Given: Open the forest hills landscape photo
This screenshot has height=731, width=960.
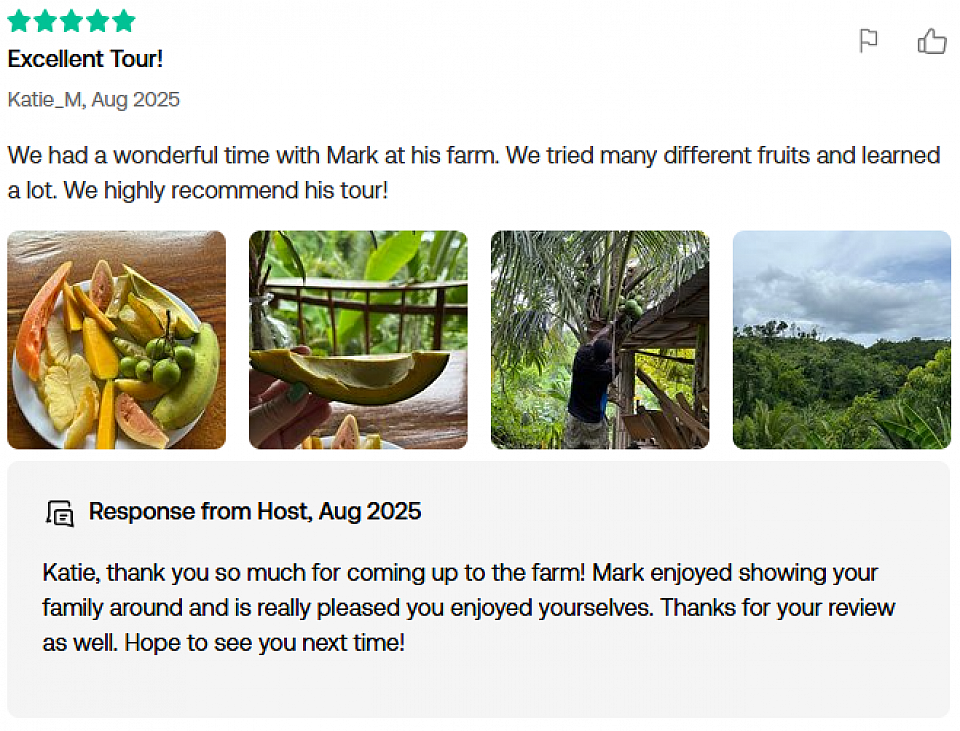Looking at the screenshot, I should tap(842, 340).
